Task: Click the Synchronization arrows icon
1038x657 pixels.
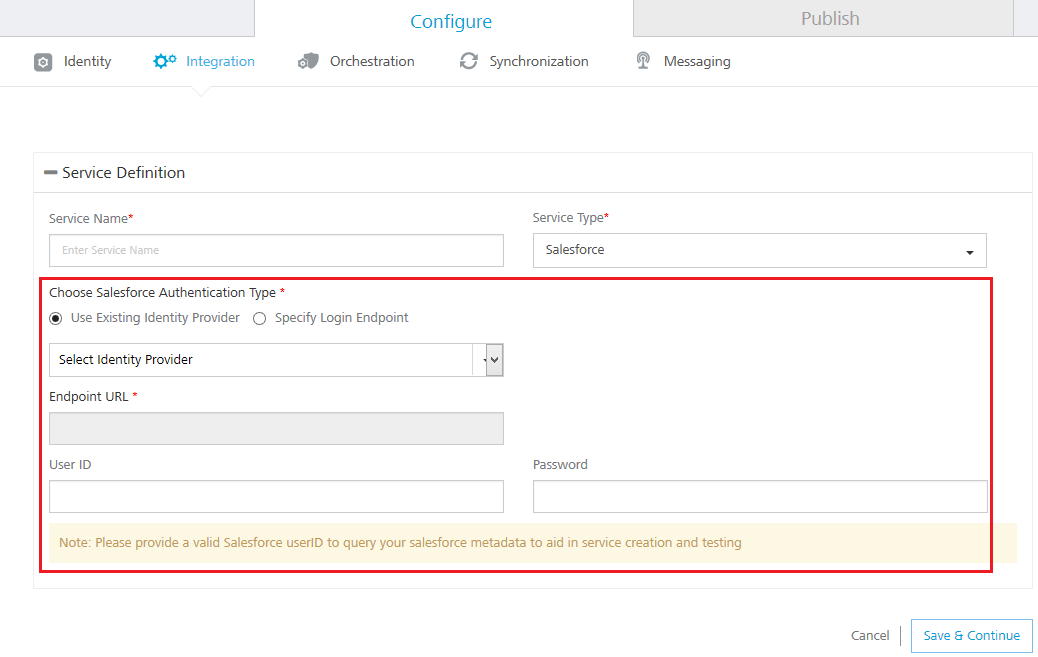Action: [469, 62]
